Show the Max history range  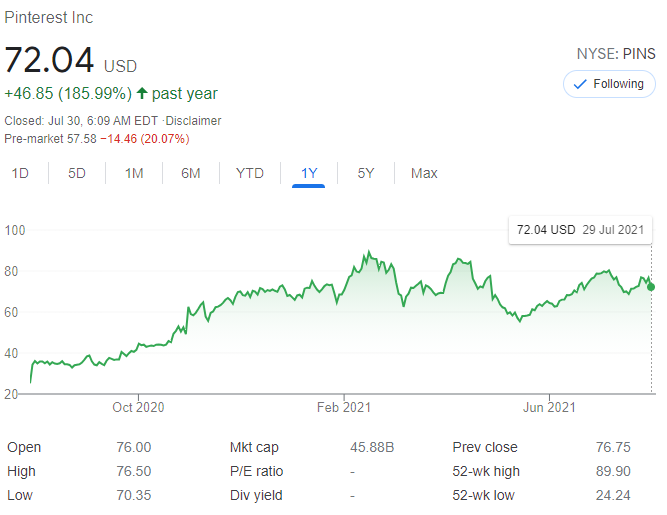coord(424,173)
